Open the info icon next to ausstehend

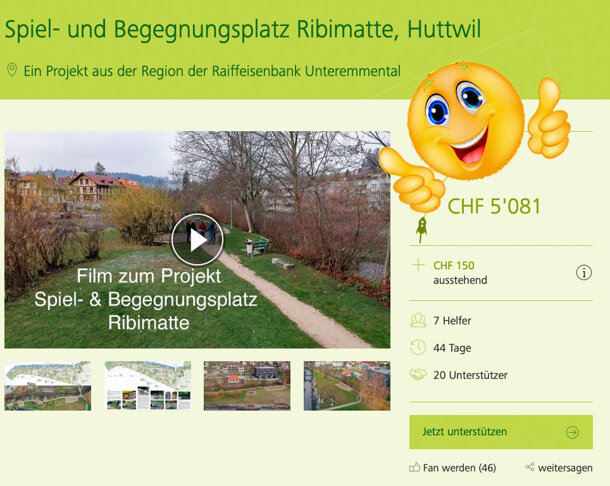pos(583,273)
